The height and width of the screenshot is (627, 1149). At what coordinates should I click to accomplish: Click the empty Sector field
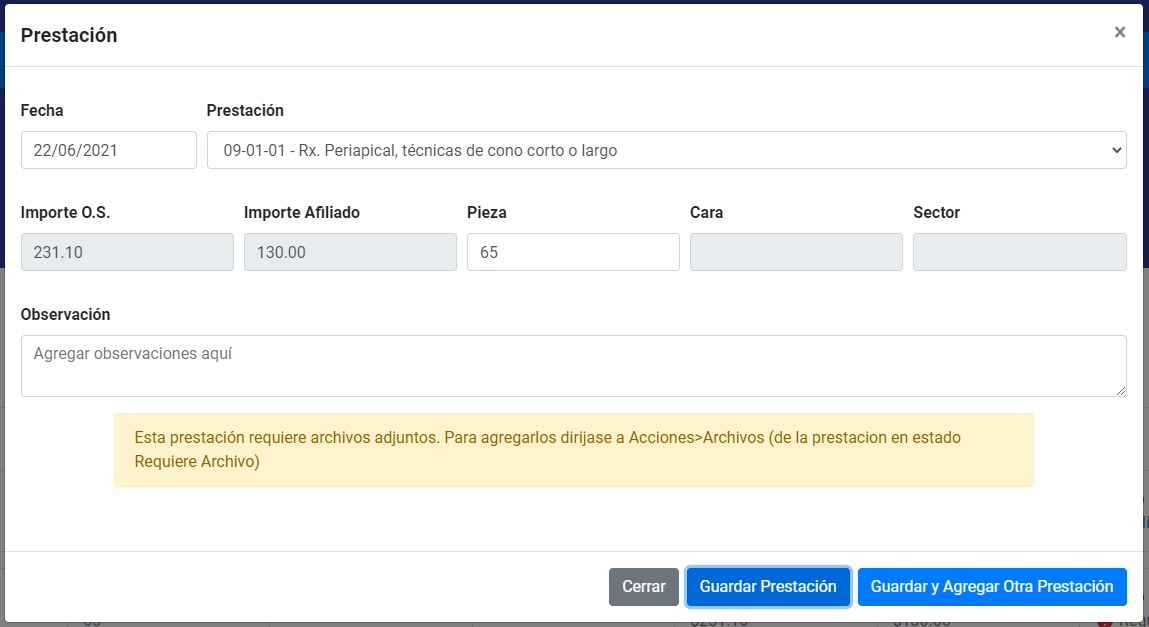tap(1019, 252)
